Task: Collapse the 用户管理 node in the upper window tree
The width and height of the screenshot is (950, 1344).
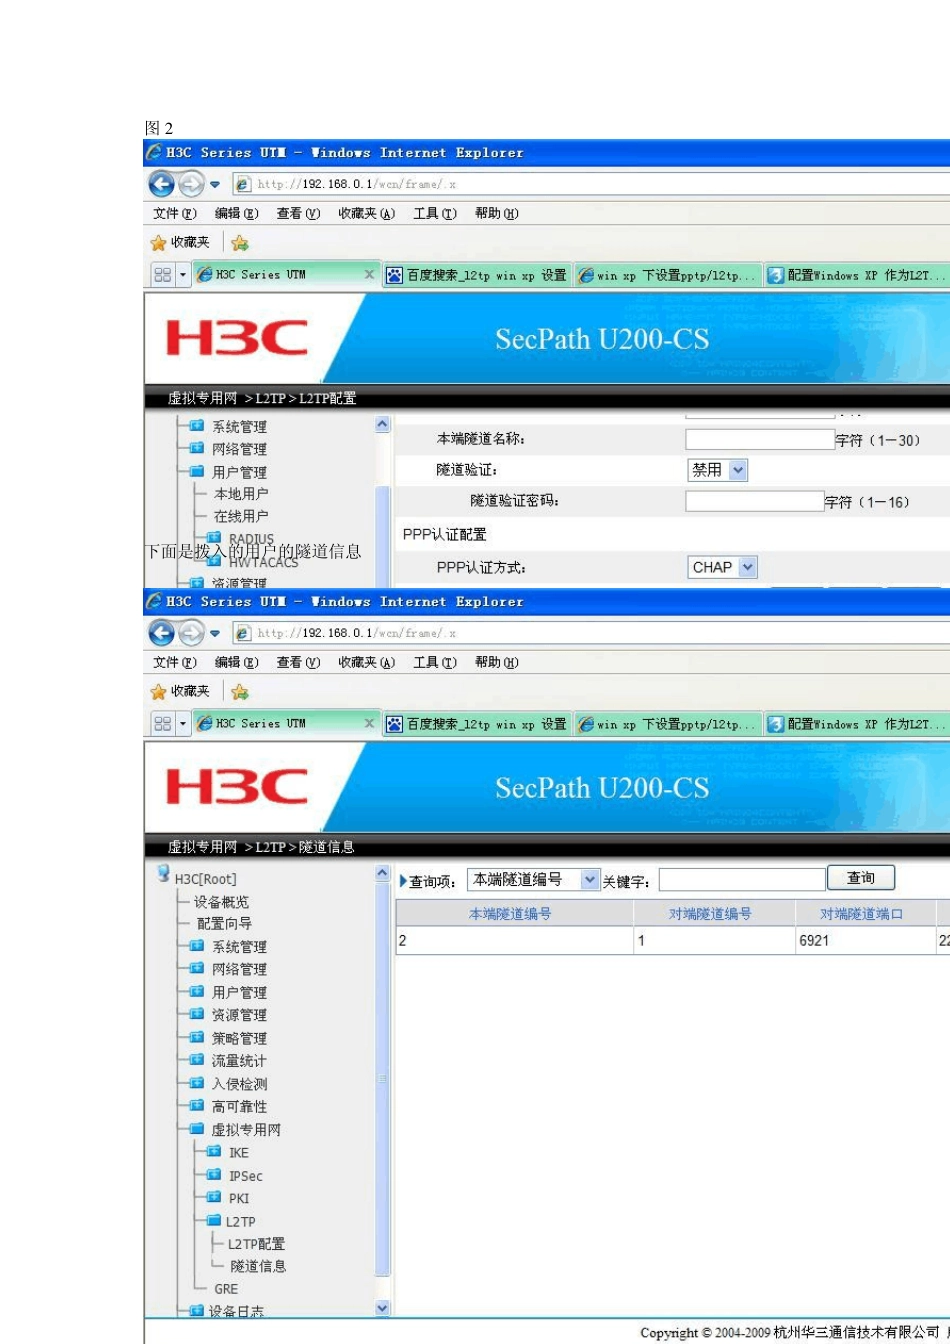Action: click(x=197, y=471)
